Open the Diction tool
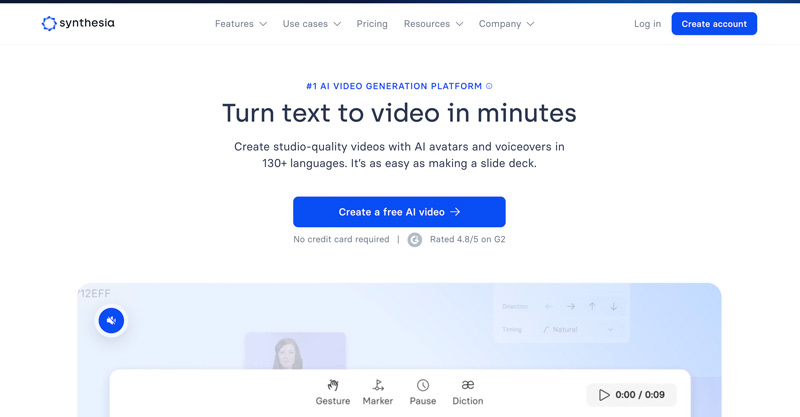The width and height of the screenshot is (800, 417). coord(467,392)
